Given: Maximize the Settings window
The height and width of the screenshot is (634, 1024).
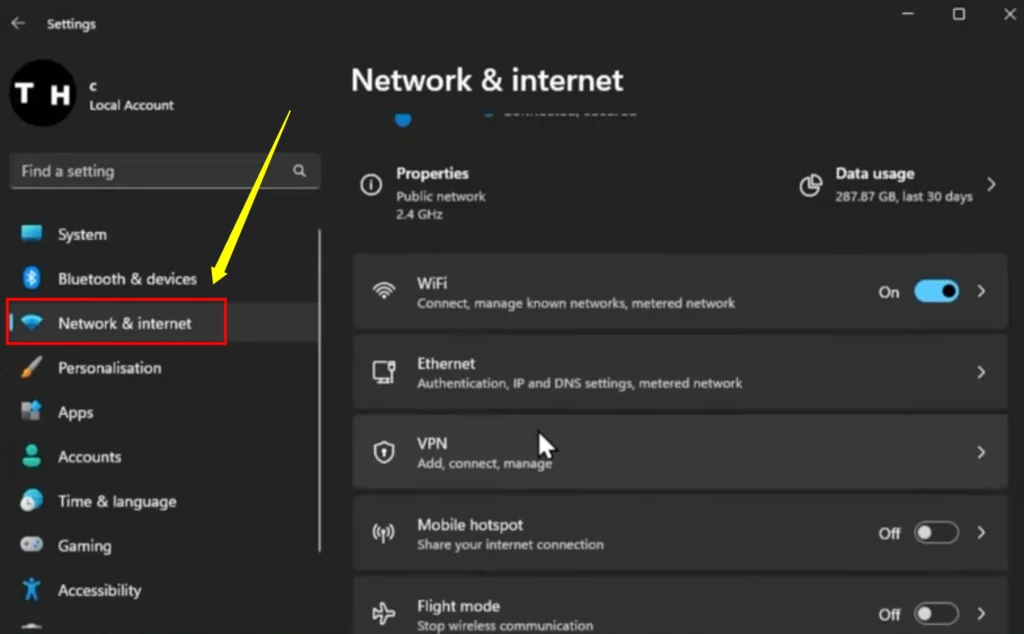Looking at the screenshot, I should coord(959,14).
